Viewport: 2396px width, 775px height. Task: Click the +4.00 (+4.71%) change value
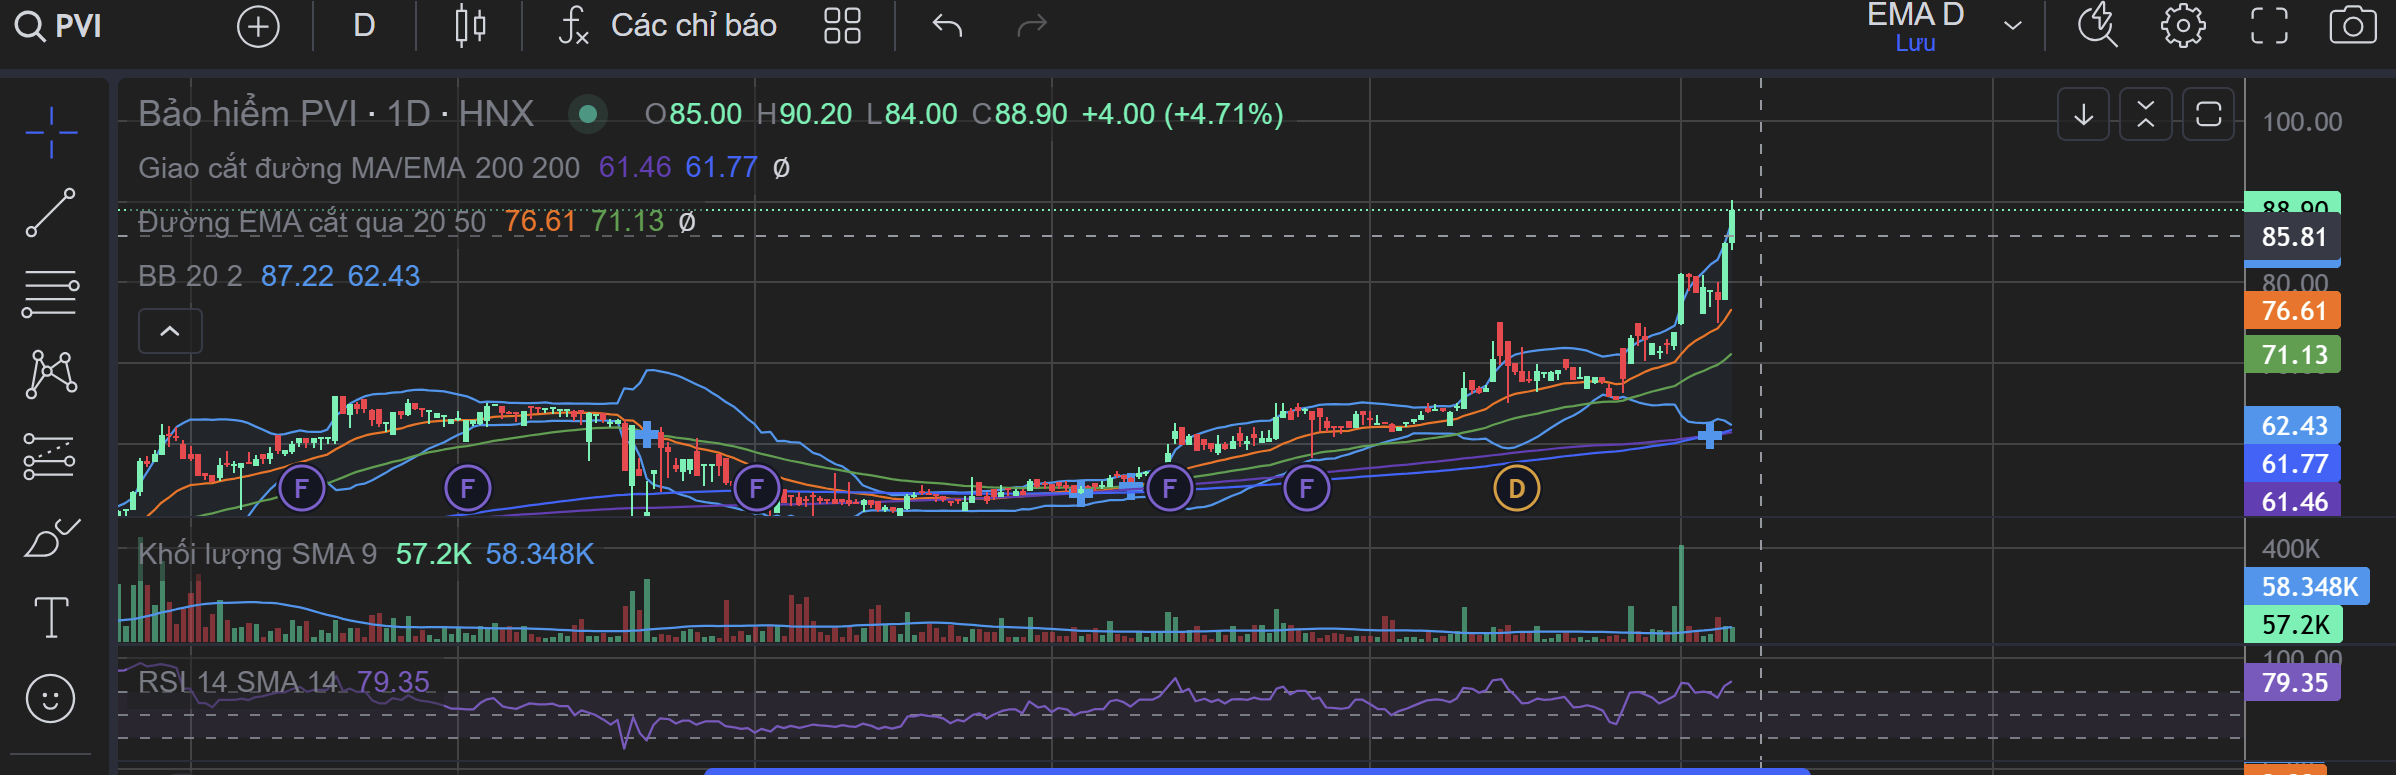coord(1182,114)
